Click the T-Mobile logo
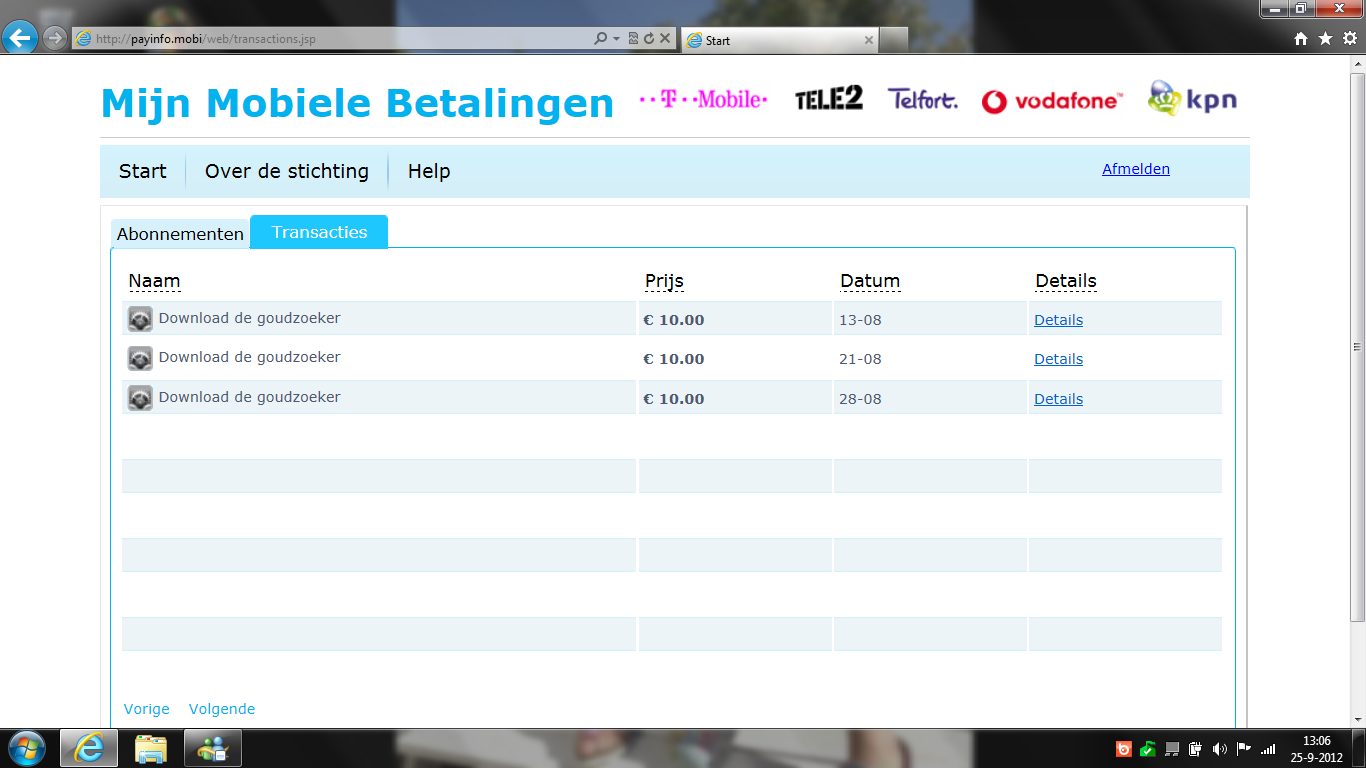The height and width of the screenshot is (768, 1366). 703,100
